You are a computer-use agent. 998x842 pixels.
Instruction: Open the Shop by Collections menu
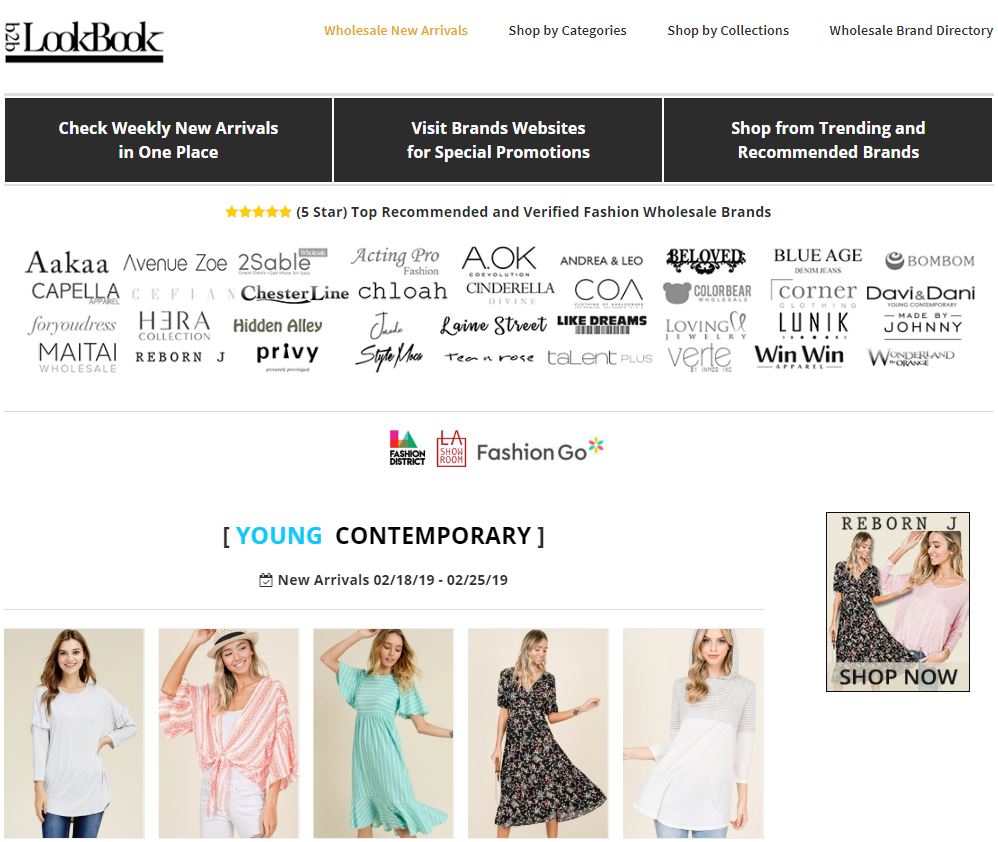coord(727,31)
